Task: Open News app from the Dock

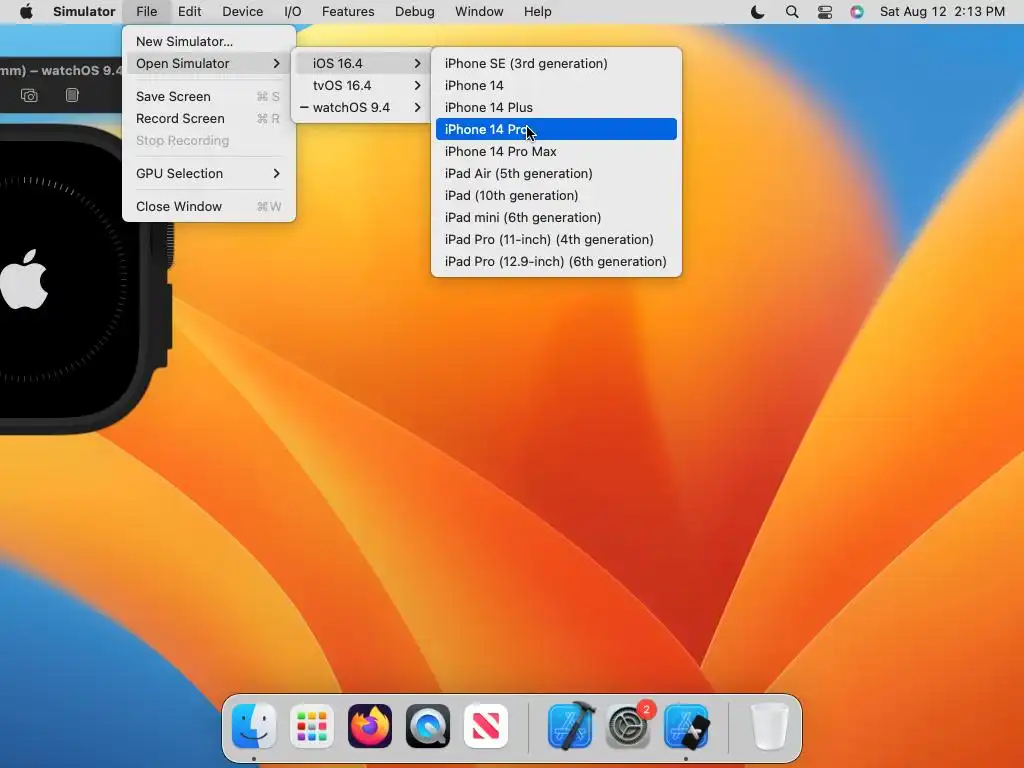Action: pos(486,726)
